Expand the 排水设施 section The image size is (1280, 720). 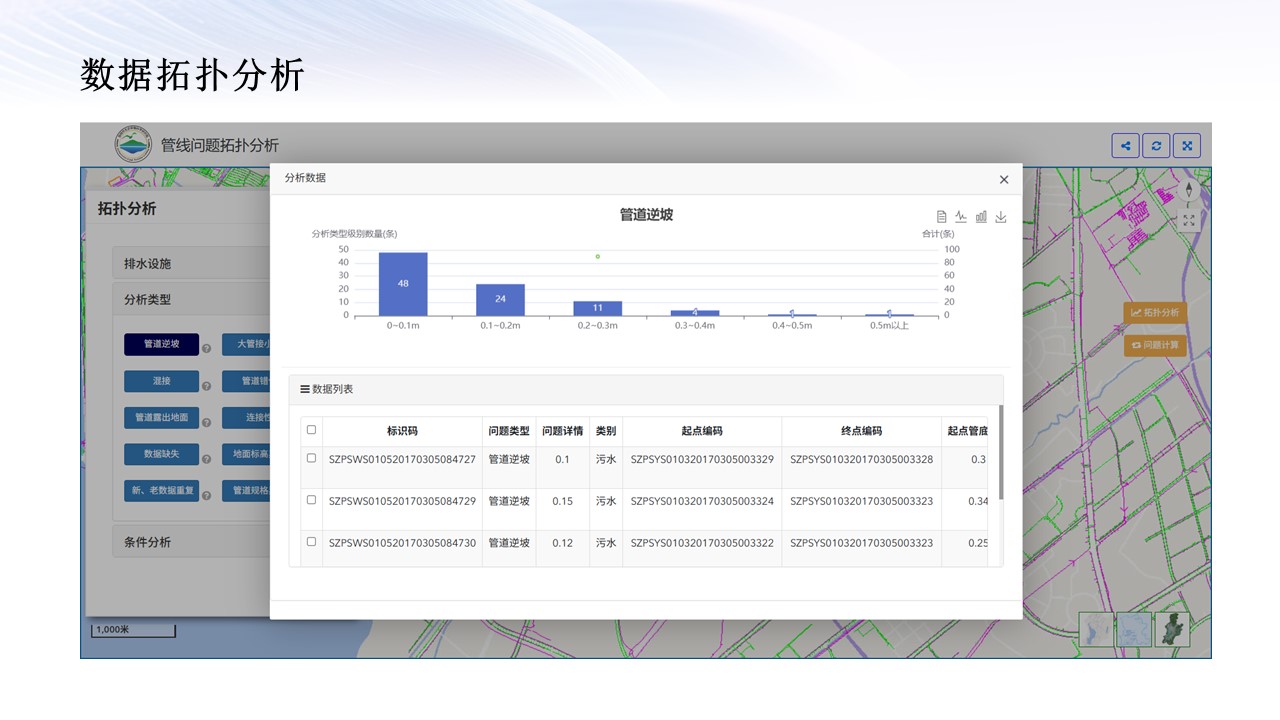(x=190, y=264)
